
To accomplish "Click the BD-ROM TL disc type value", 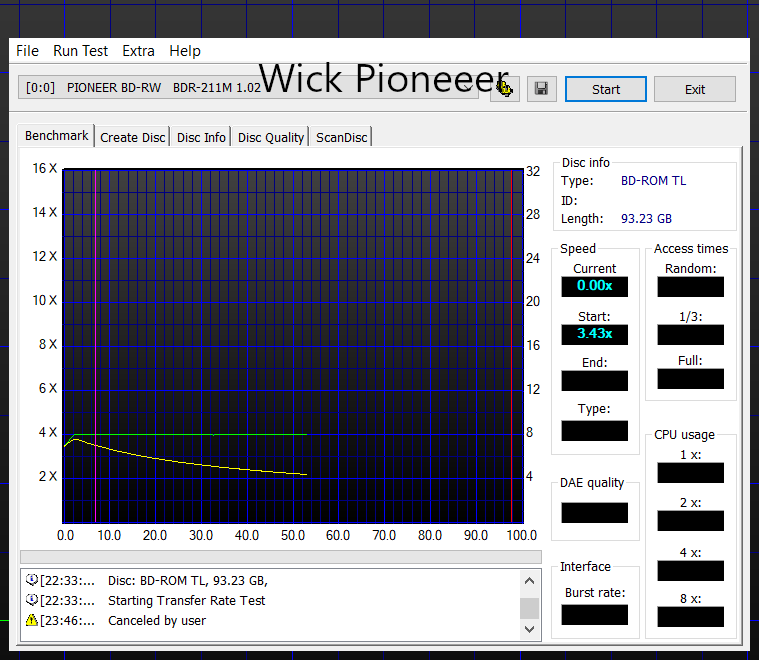I will coord(653,181).
